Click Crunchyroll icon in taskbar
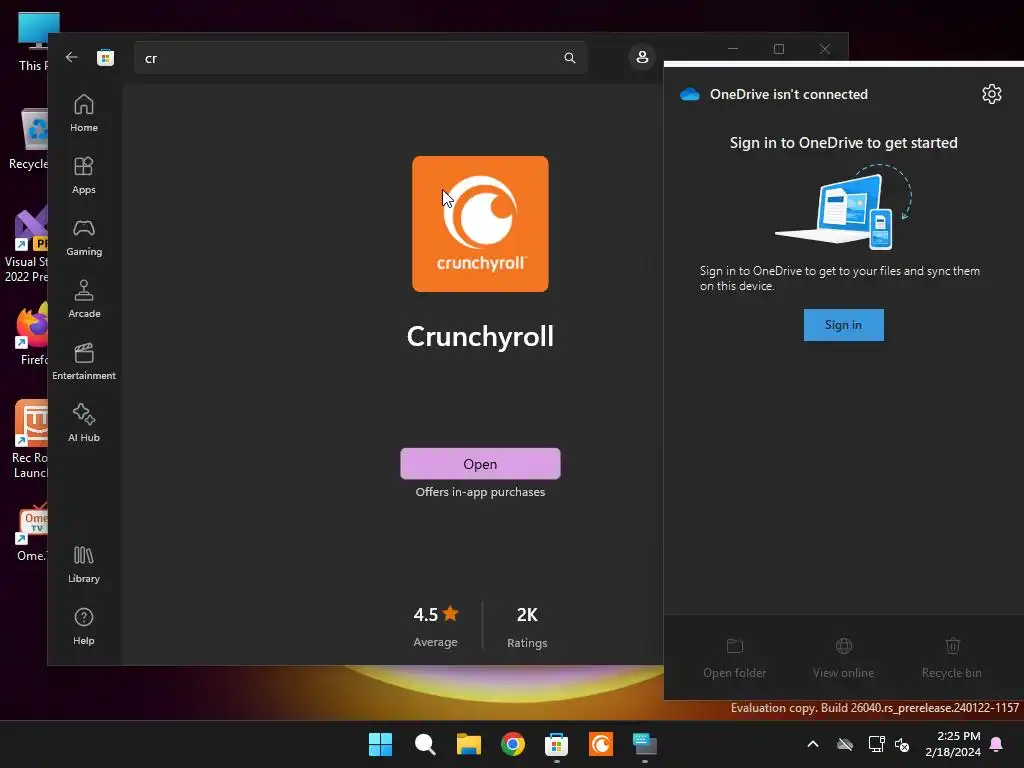1024x768 pixels. pos(601,744)
